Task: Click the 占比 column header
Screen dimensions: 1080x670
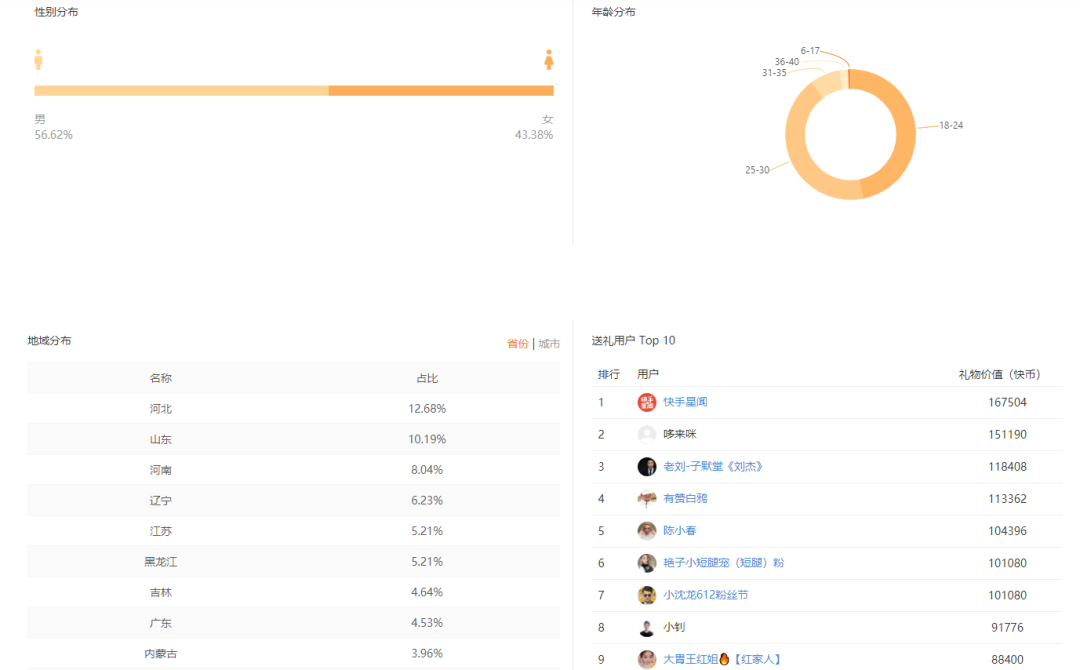Action: (x=427, y=378)
